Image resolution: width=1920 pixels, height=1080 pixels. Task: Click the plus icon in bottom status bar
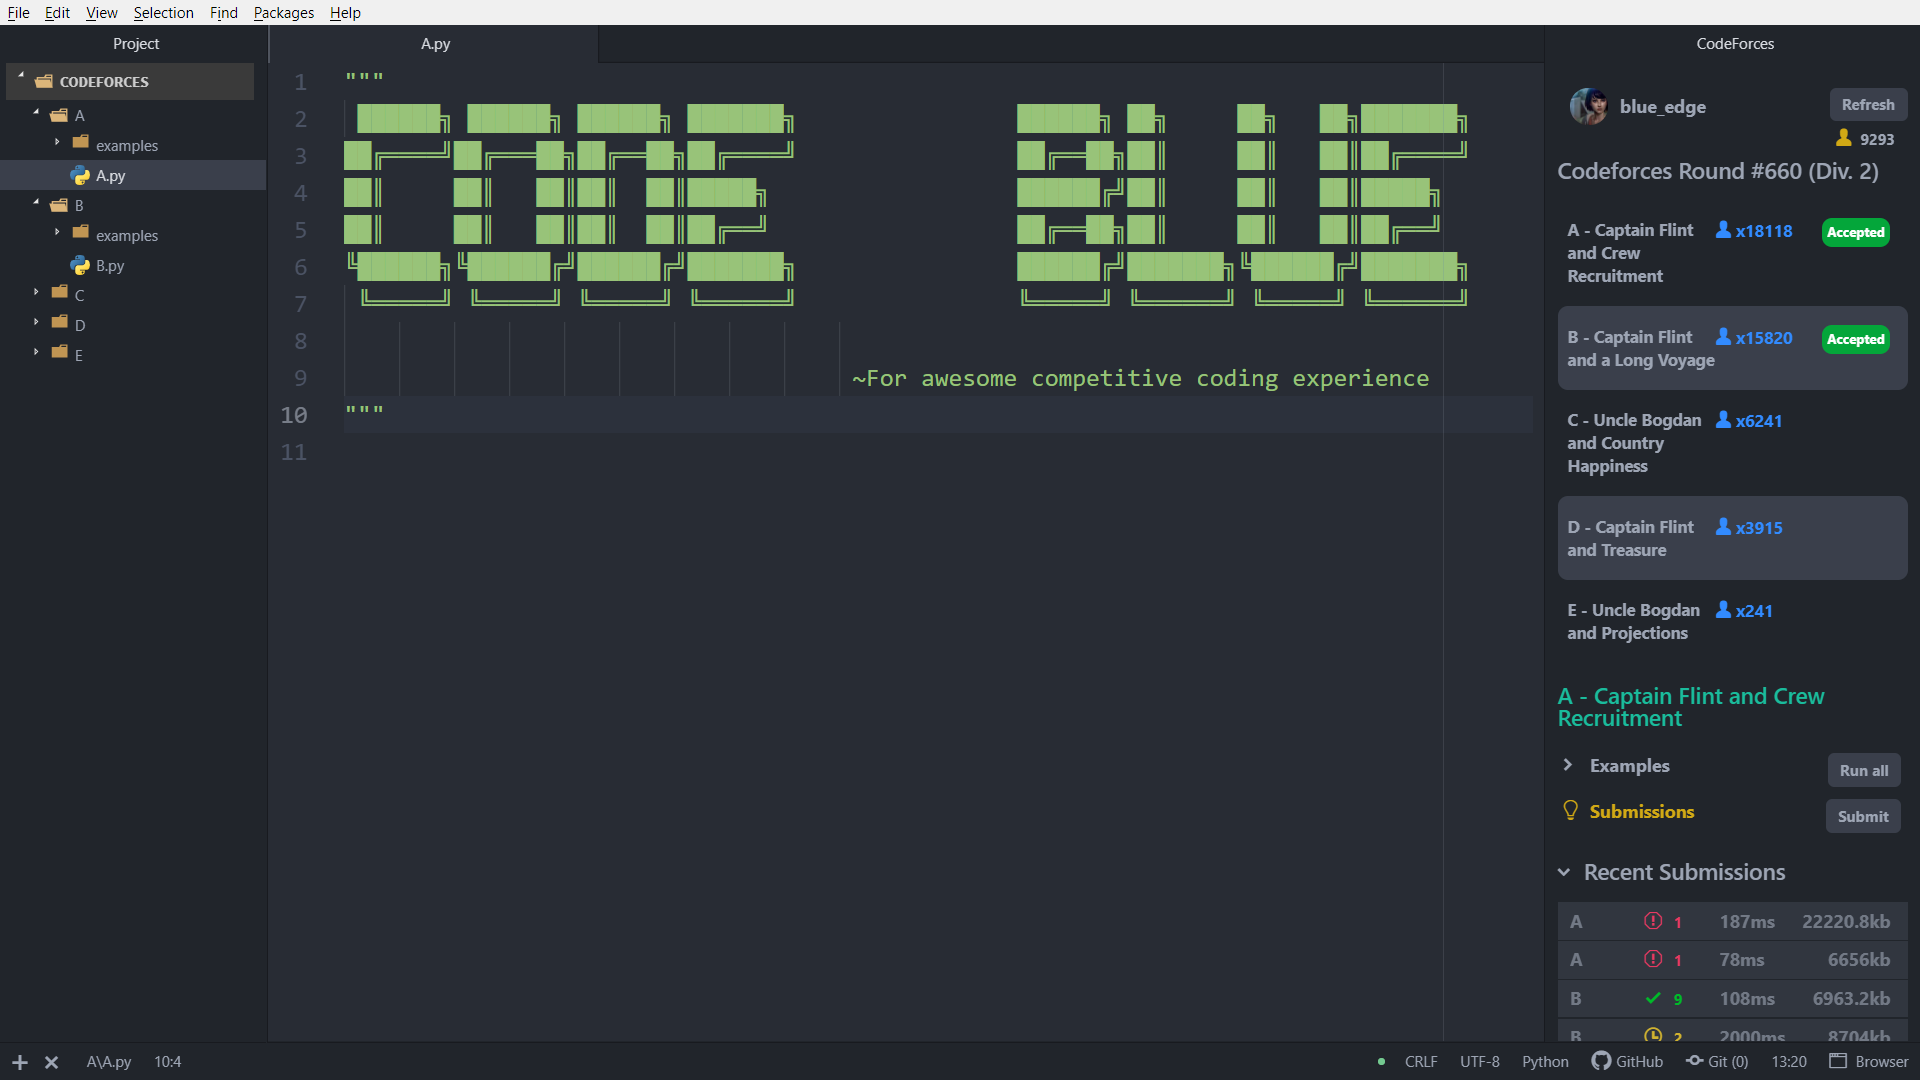20,1062
